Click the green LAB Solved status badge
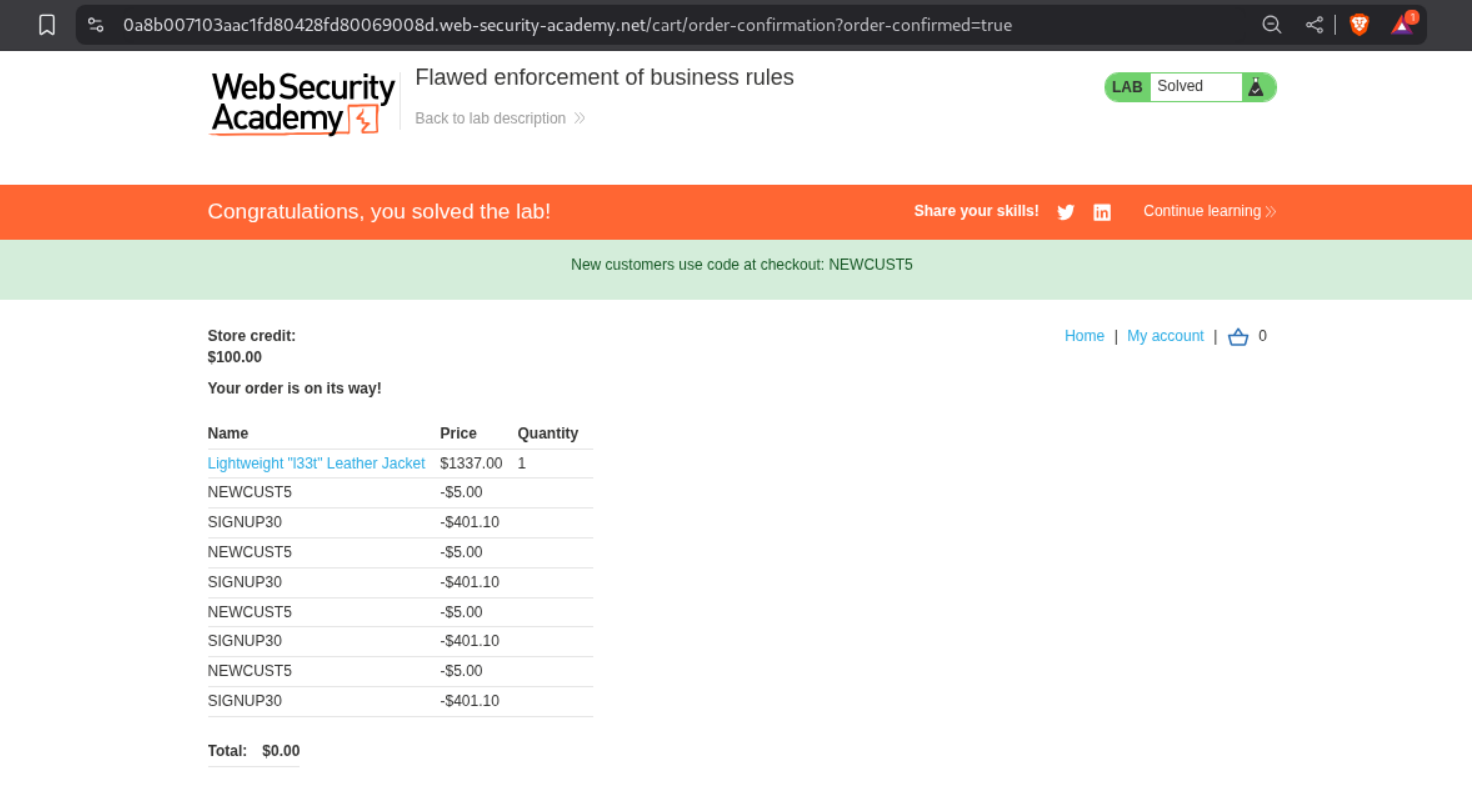 [1178, 87]
